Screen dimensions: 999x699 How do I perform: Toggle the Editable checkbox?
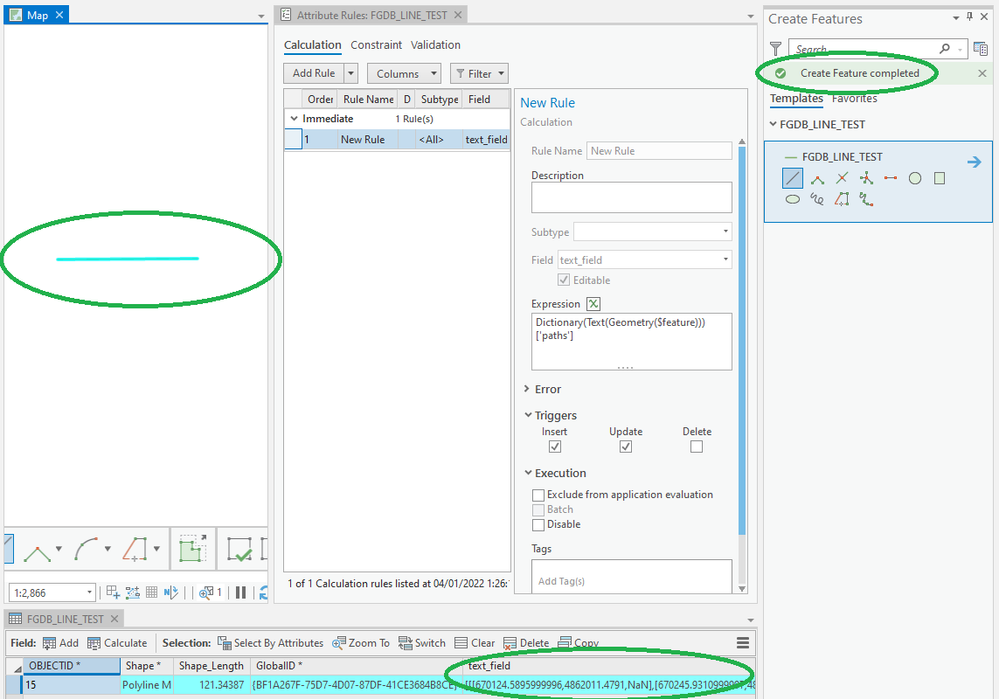(563, 280)
